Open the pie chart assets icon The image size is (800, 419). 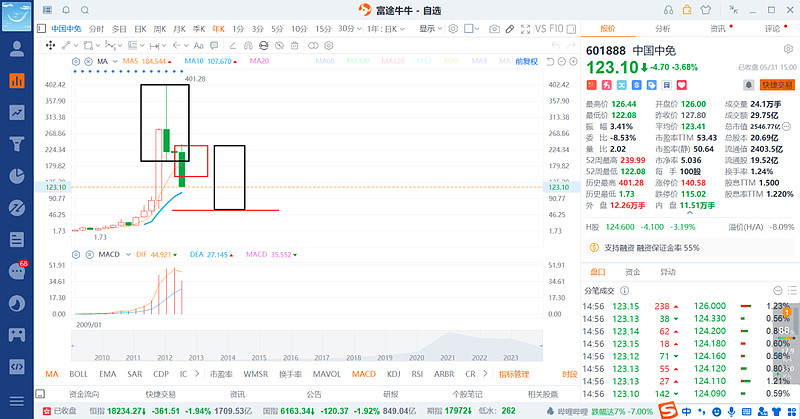click(x=16, y=176)
